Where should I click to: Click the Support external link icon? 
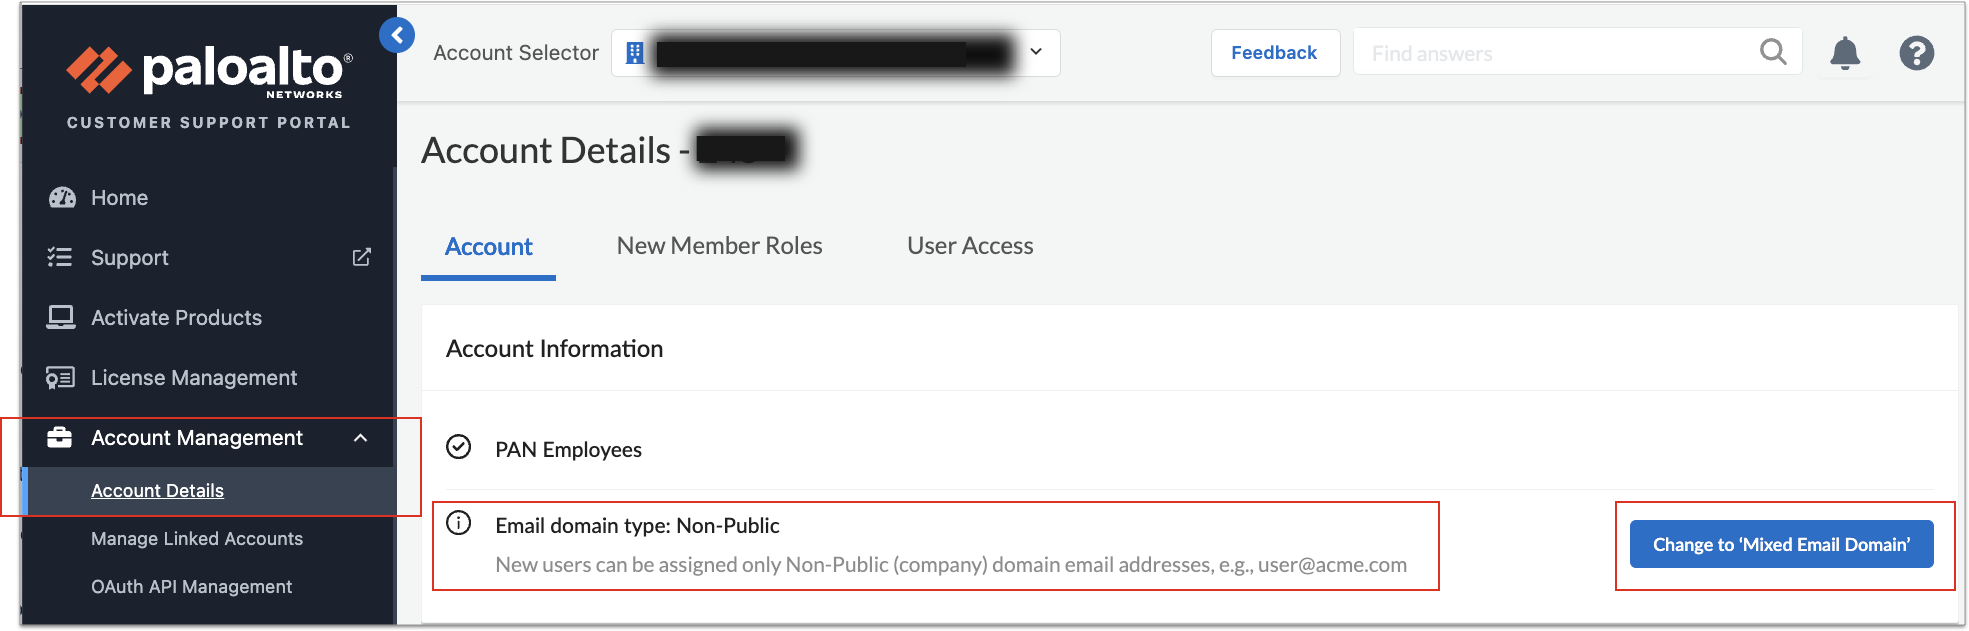point(361,258)
